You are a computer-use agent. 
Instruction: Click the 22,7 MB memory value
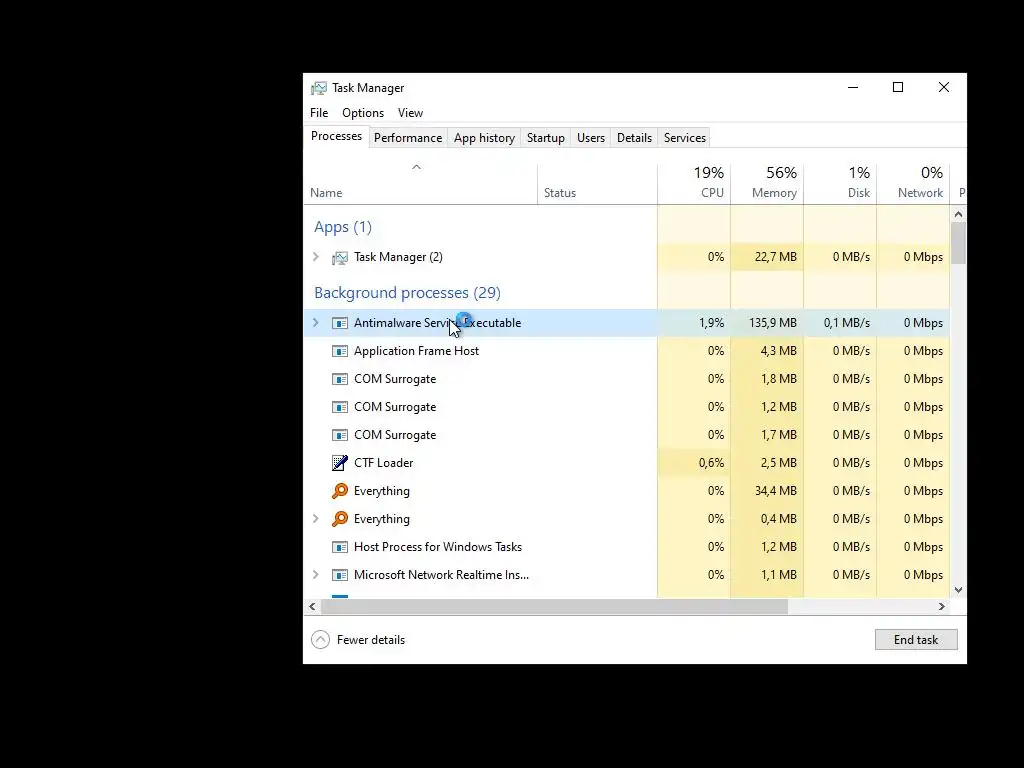point(776,257)
